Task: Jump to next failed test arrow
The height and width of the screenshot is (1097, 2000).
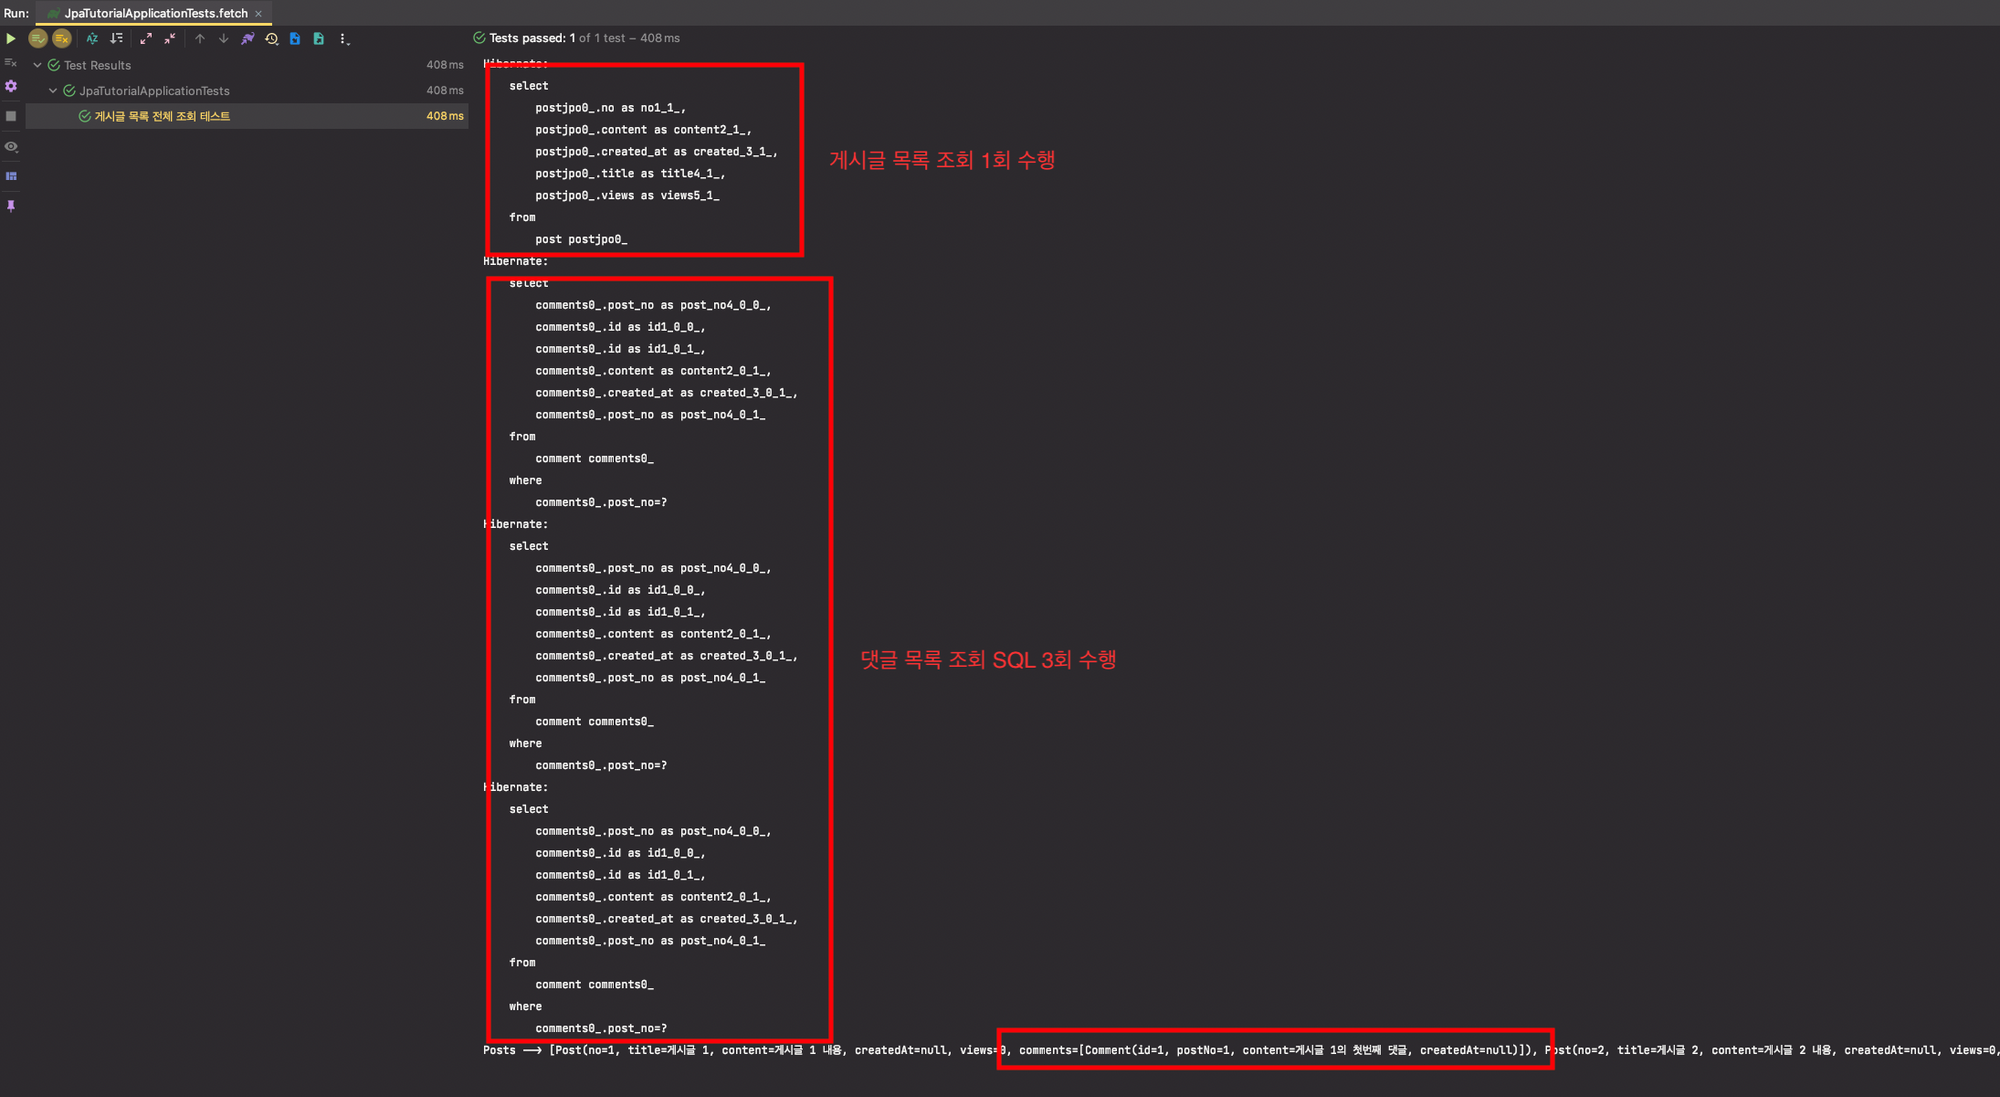Action: [223, 39]
